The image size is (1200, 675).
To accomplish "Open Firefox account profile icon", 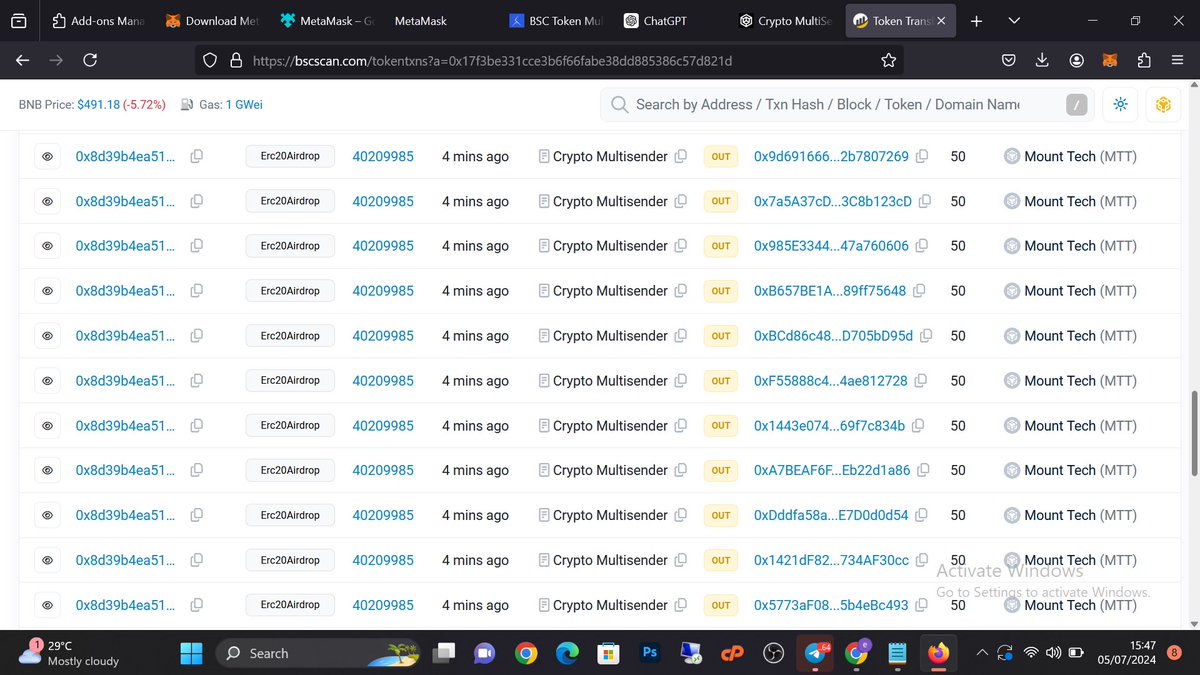I will pos(1077,61).
